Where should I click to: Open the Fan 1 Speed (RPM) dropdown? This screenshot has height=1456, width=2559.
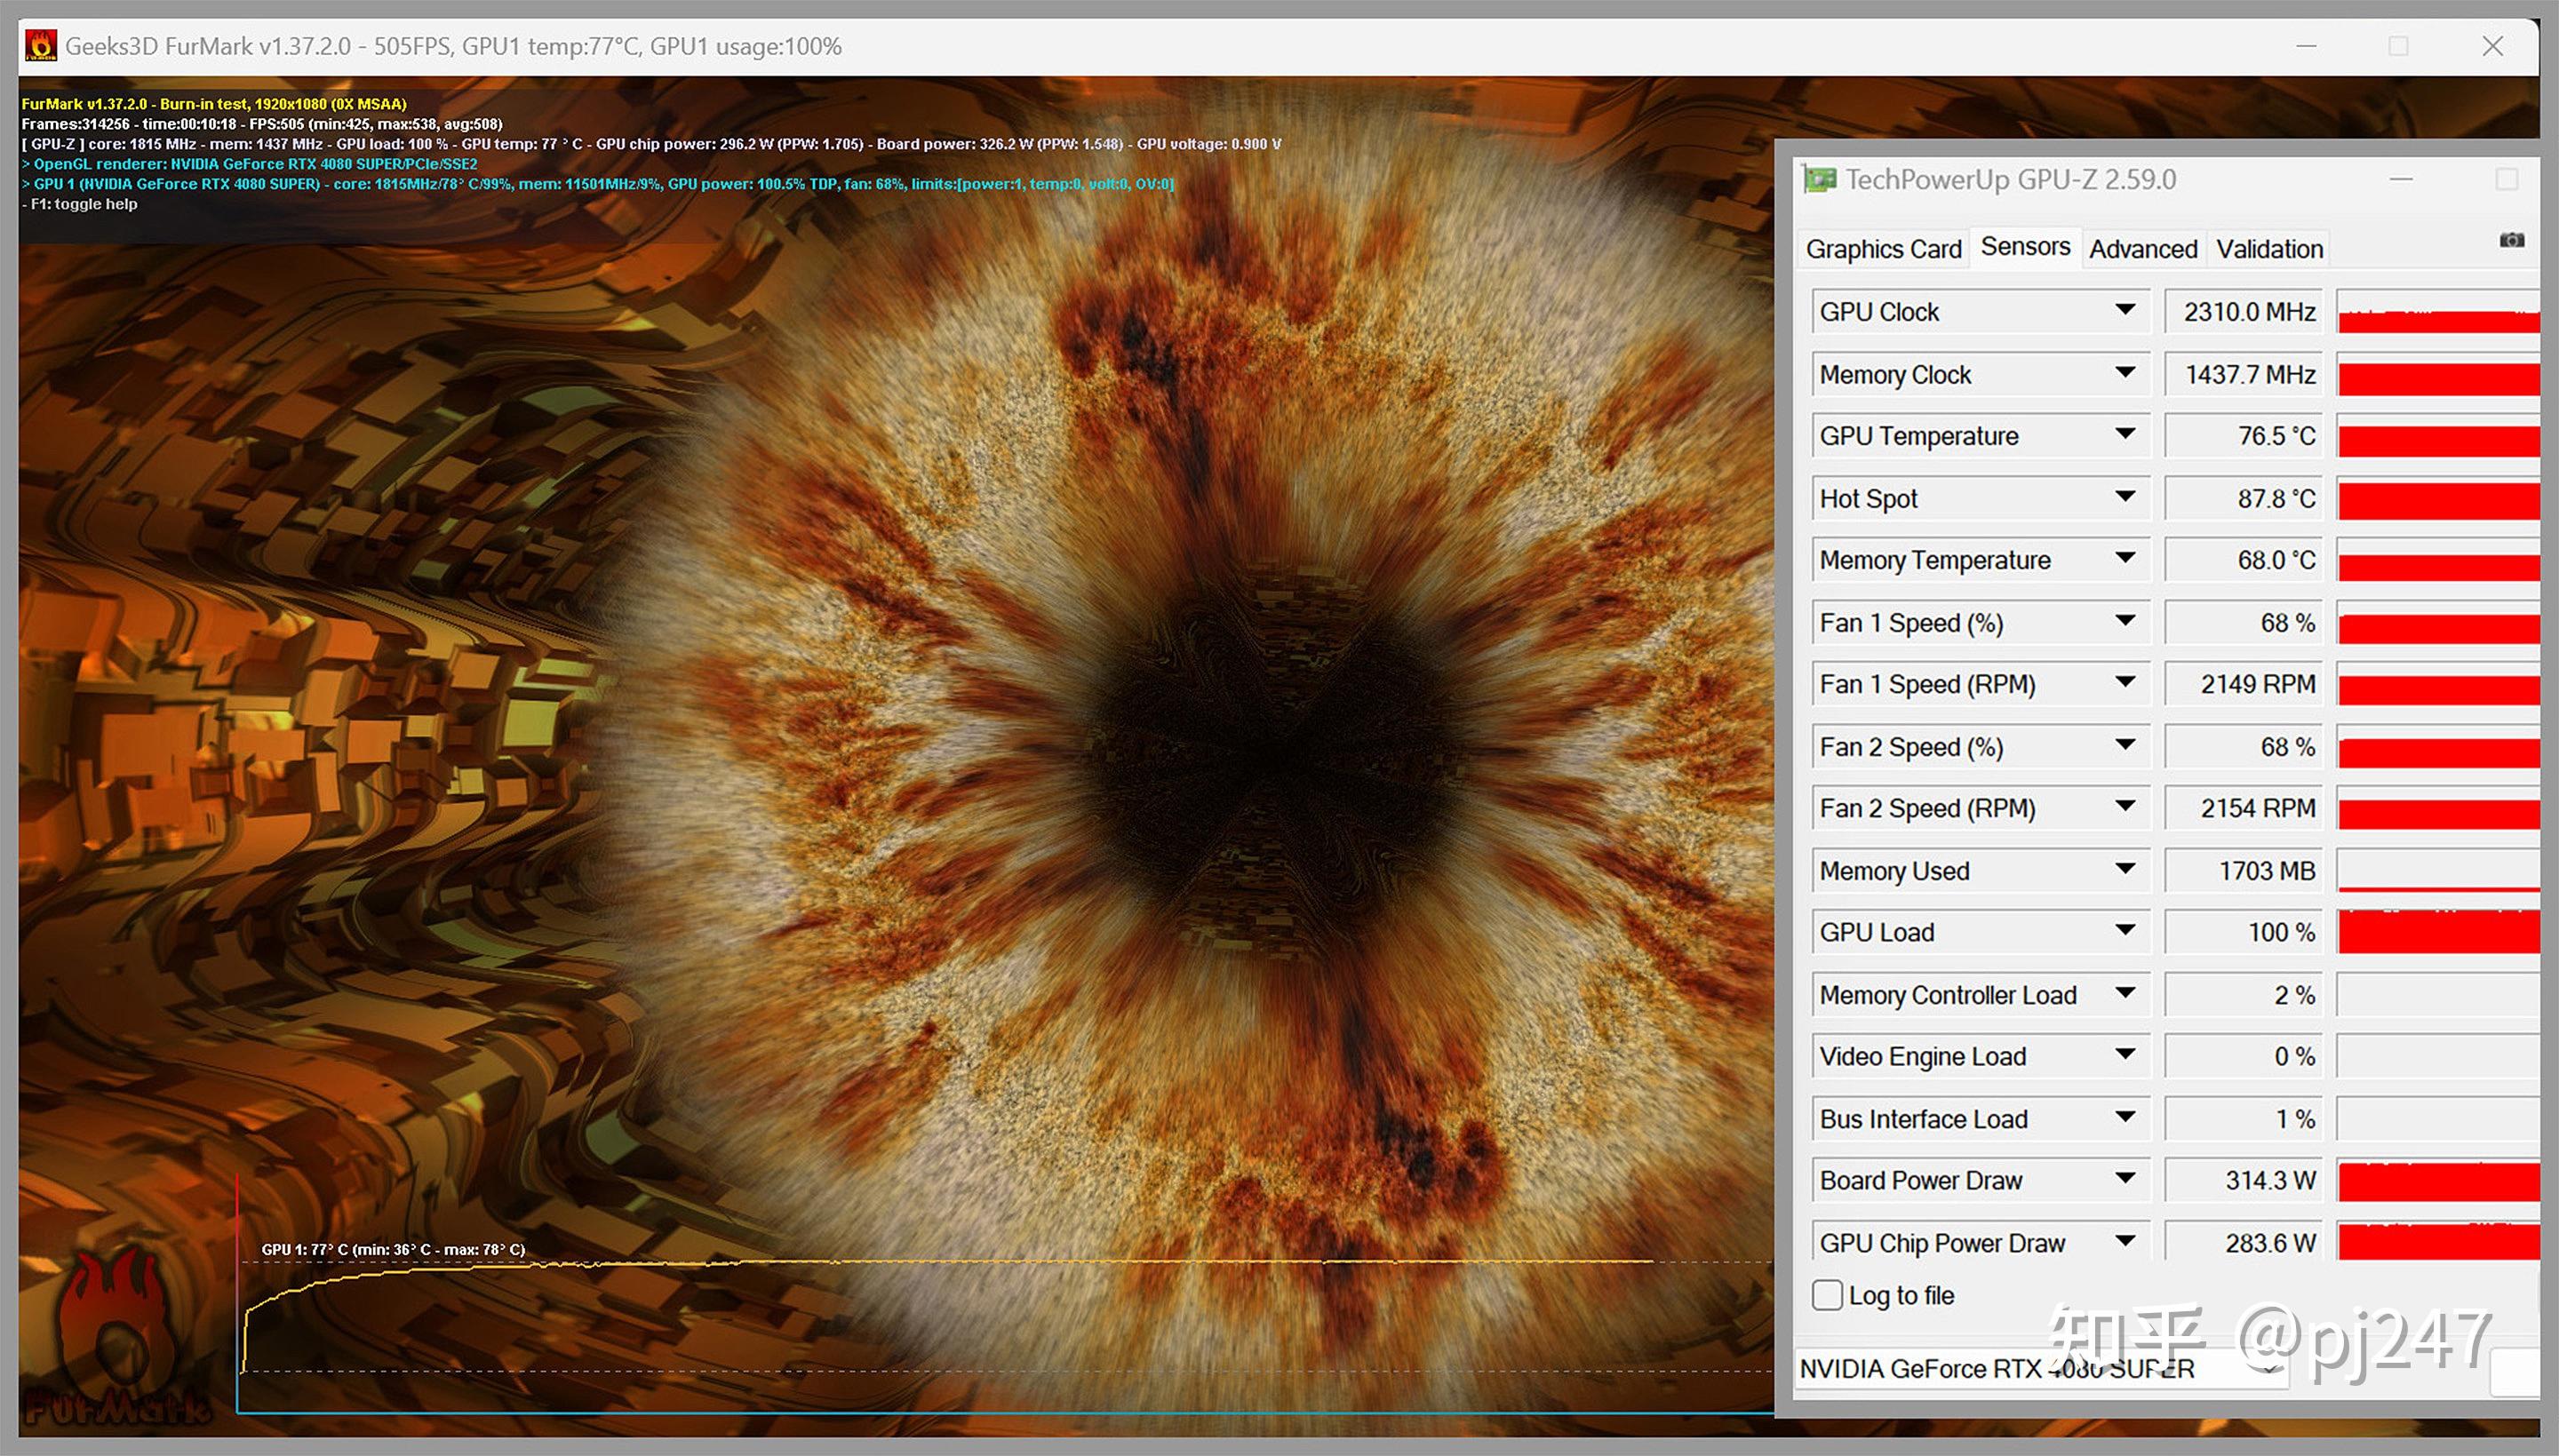click(x=2125, y=683)
